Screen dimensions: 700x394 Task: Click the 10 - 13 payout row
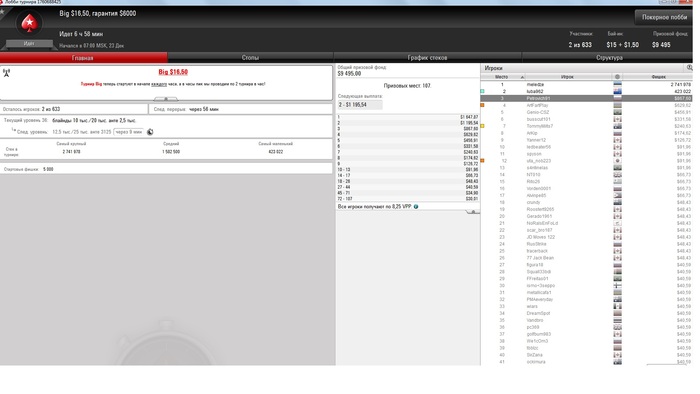click(x=408, y=170)
